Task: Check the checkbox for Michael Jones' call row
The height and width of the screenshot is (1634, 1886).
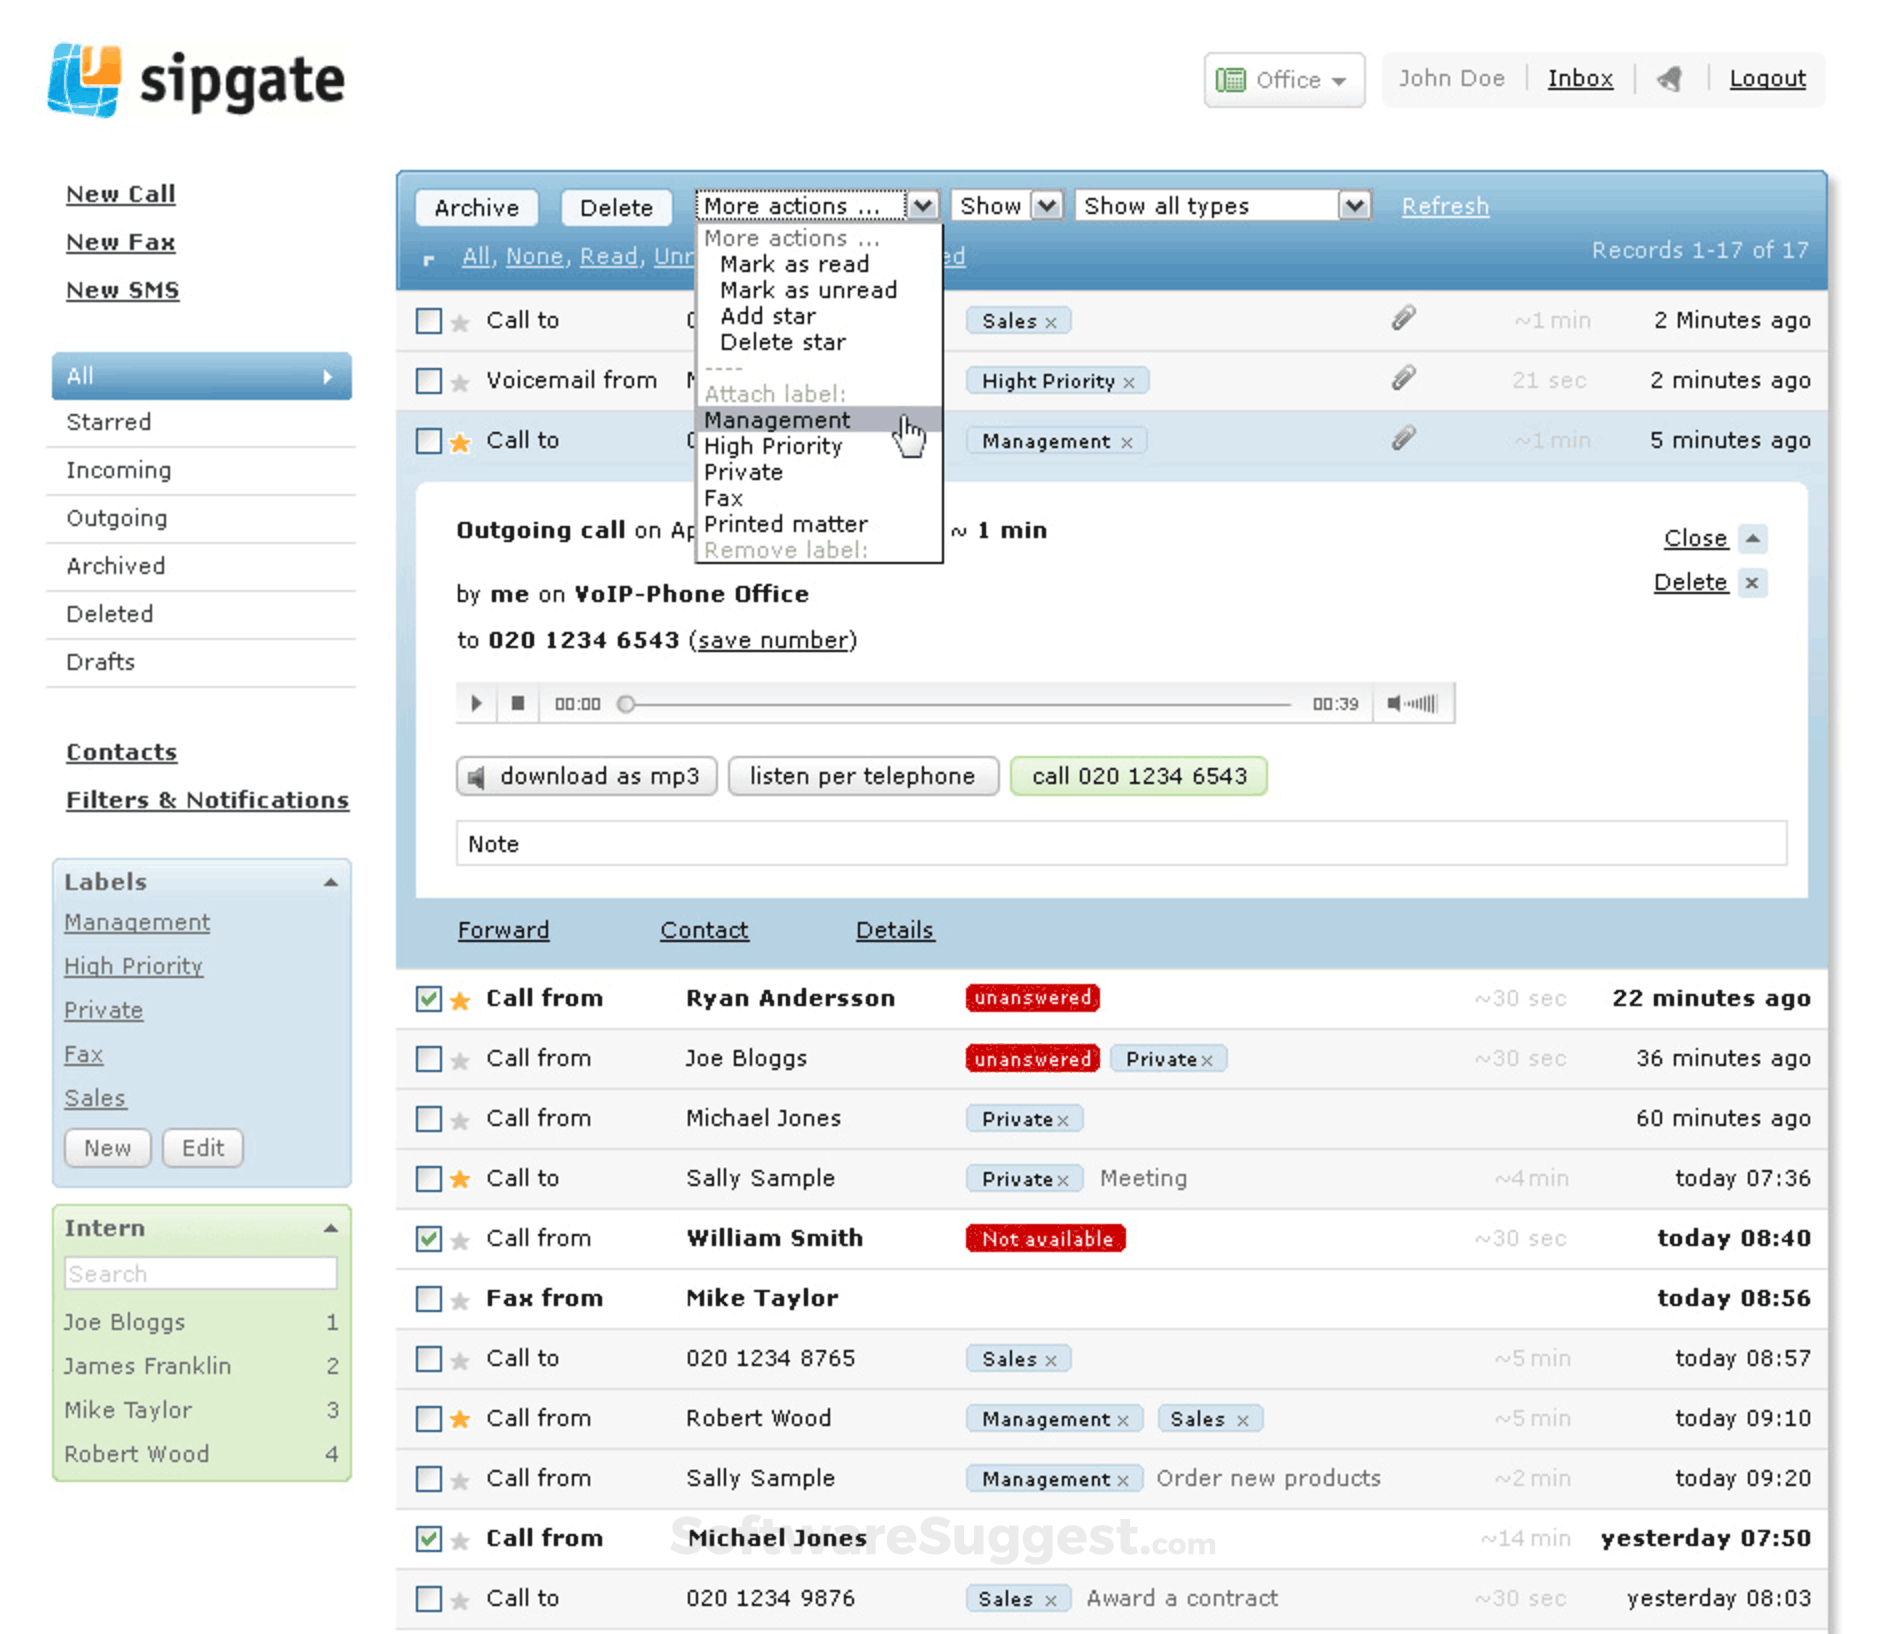Action: (429, 1119)
